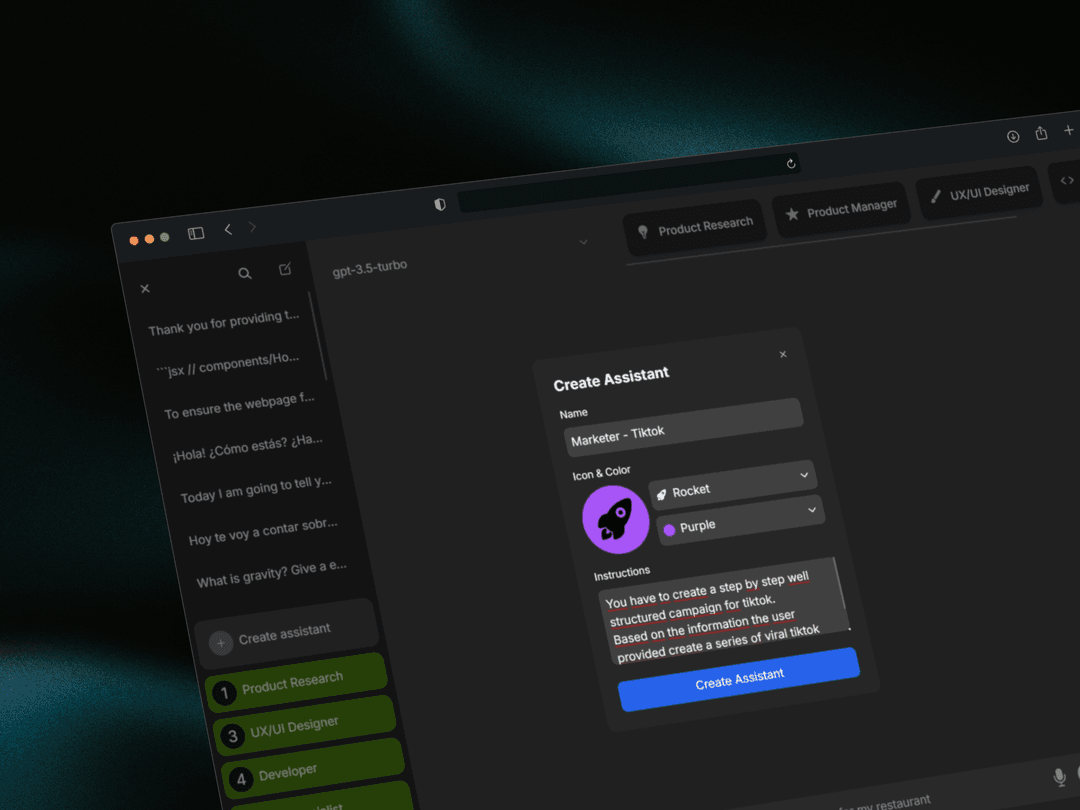Close the Create Assistant dialog

click(783, 354)
